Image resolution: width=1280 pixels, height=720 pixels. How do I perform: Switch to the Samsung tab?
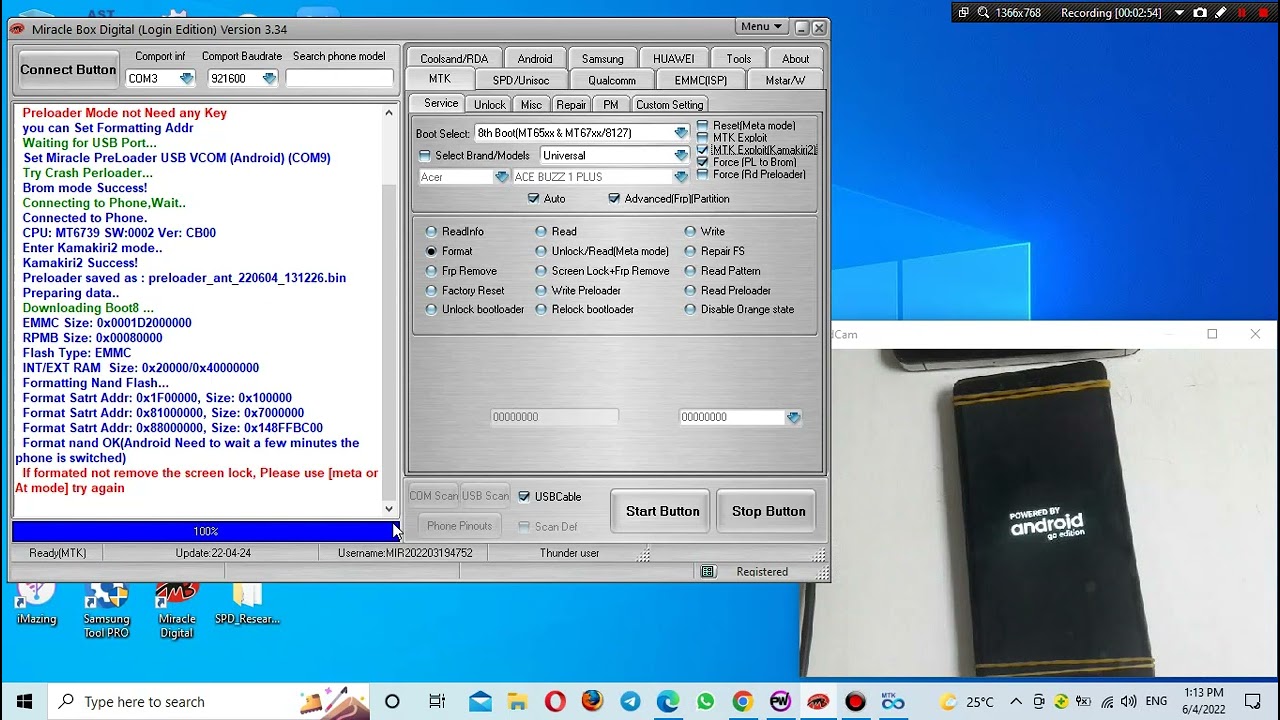click(602, 59)
